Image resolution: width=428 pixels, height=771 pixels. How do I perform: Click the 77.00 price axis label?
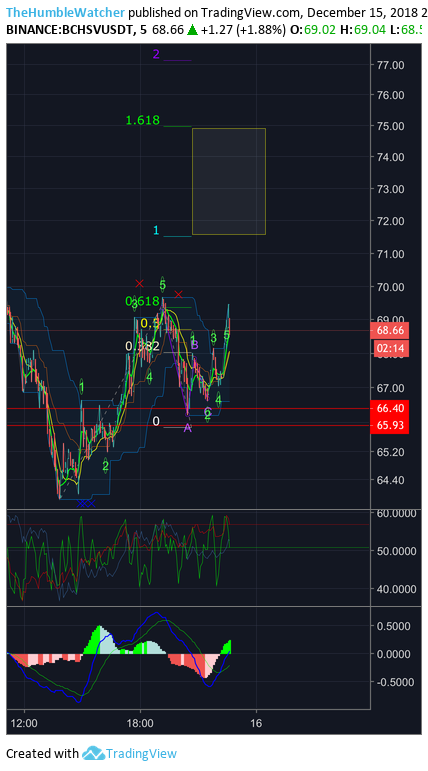tap(391, 65)
